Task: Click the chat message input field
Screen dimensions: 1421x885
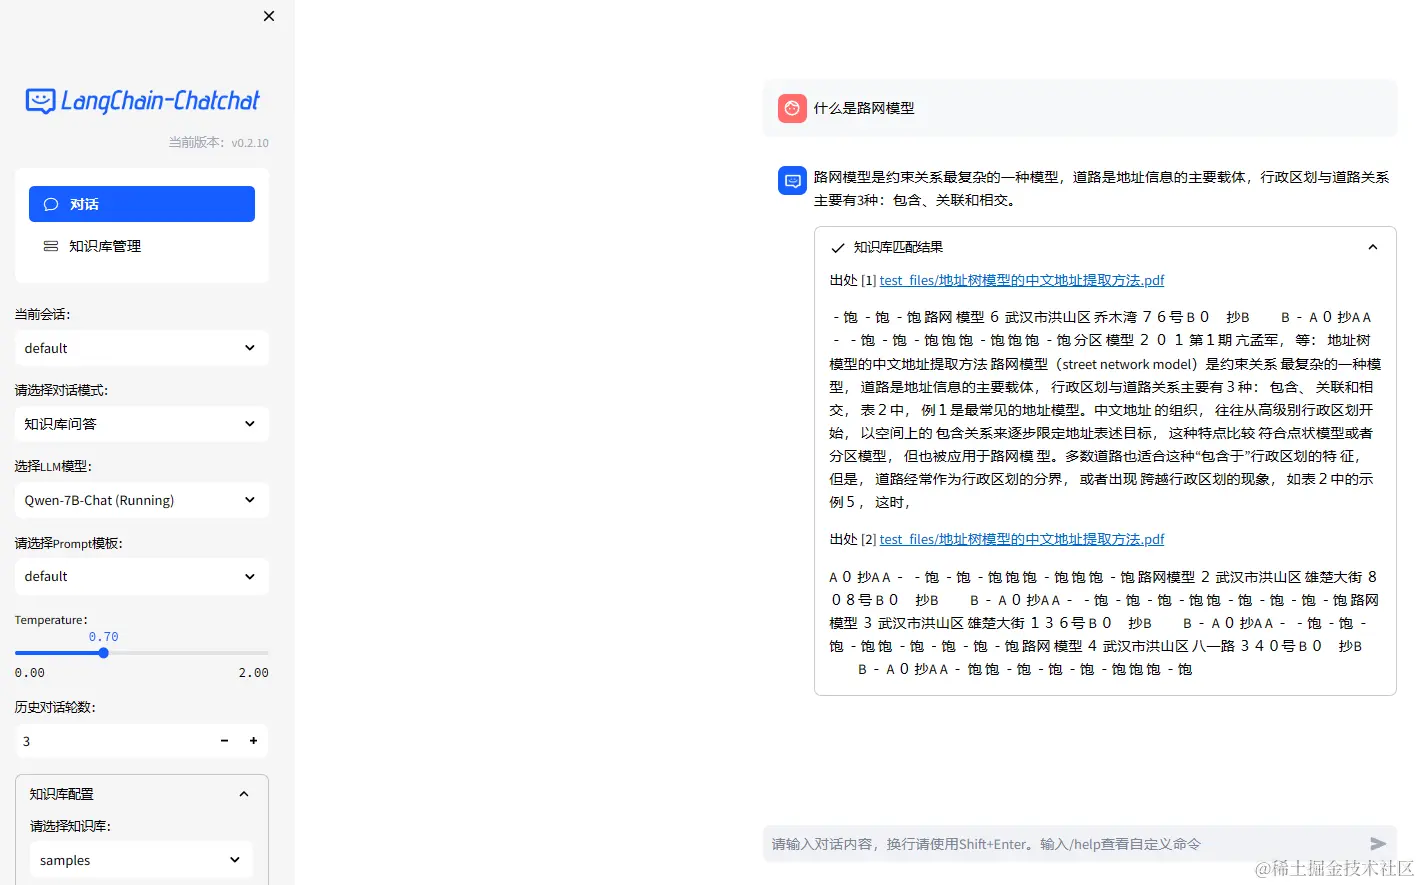Action: point(1064,844)
